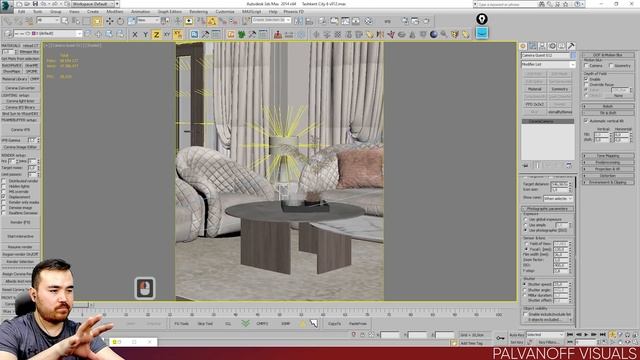Open the 3ds Max application menu logo

click(x=6, y=7)
